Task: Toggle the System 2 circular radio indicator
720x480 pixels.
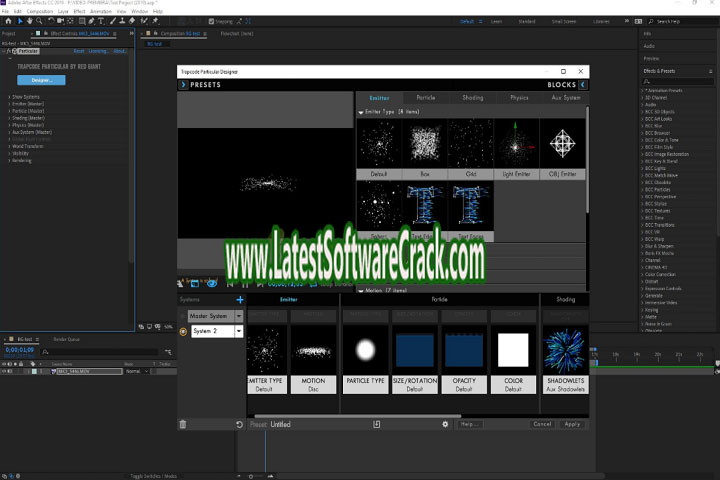Action: click(x=183, y=332)
